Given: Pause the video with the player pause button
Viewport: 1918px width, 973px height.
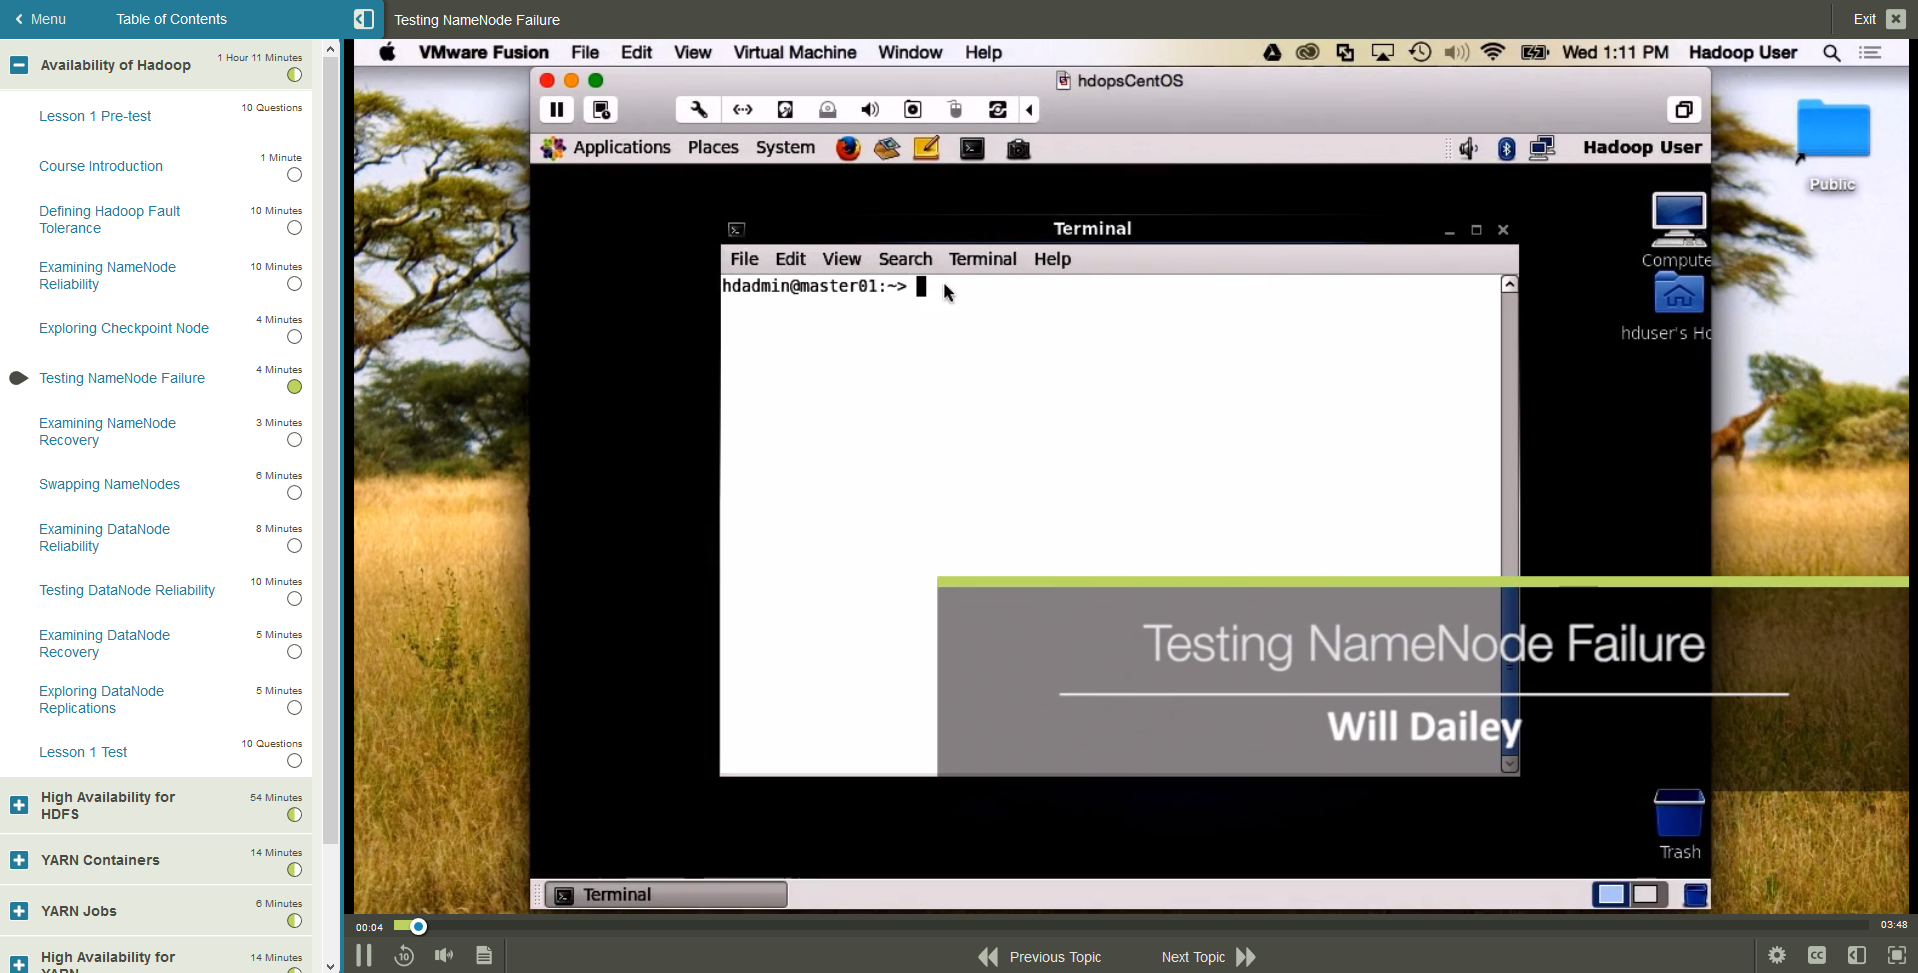Looking at the screenshot, I should pyautogui.click(x=364, y=956).
